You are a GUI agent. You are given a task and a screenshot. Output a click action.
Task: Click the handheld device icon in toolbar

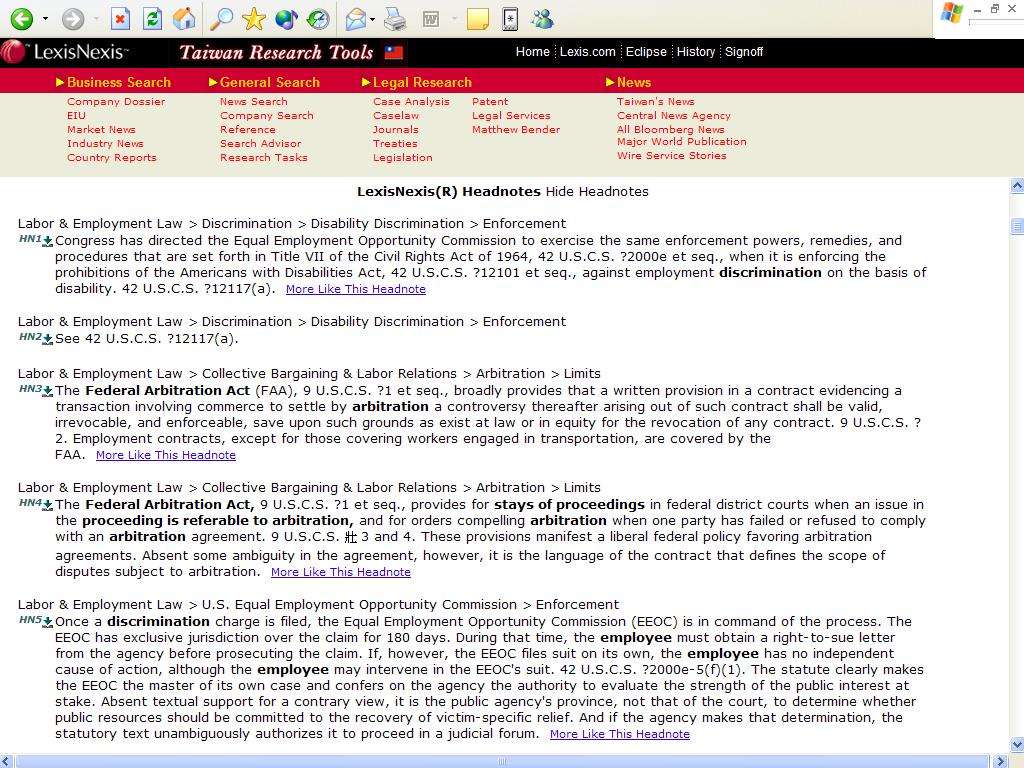[x=510, y=19]
